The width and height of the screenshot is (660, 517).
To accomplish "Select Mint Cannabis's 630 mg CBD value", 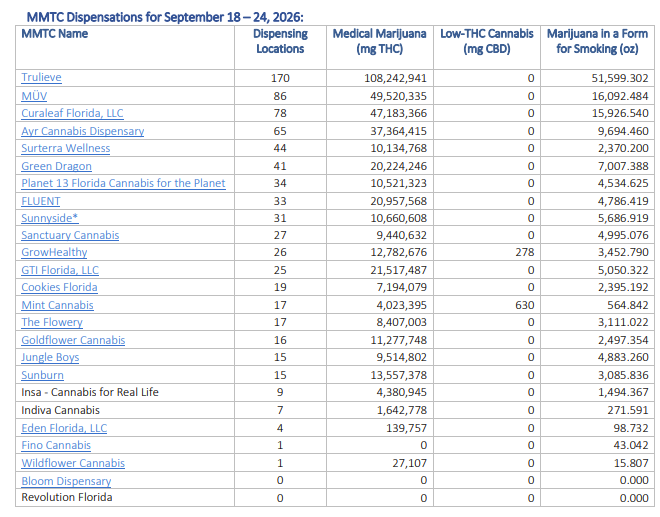I will click(524, 305).
